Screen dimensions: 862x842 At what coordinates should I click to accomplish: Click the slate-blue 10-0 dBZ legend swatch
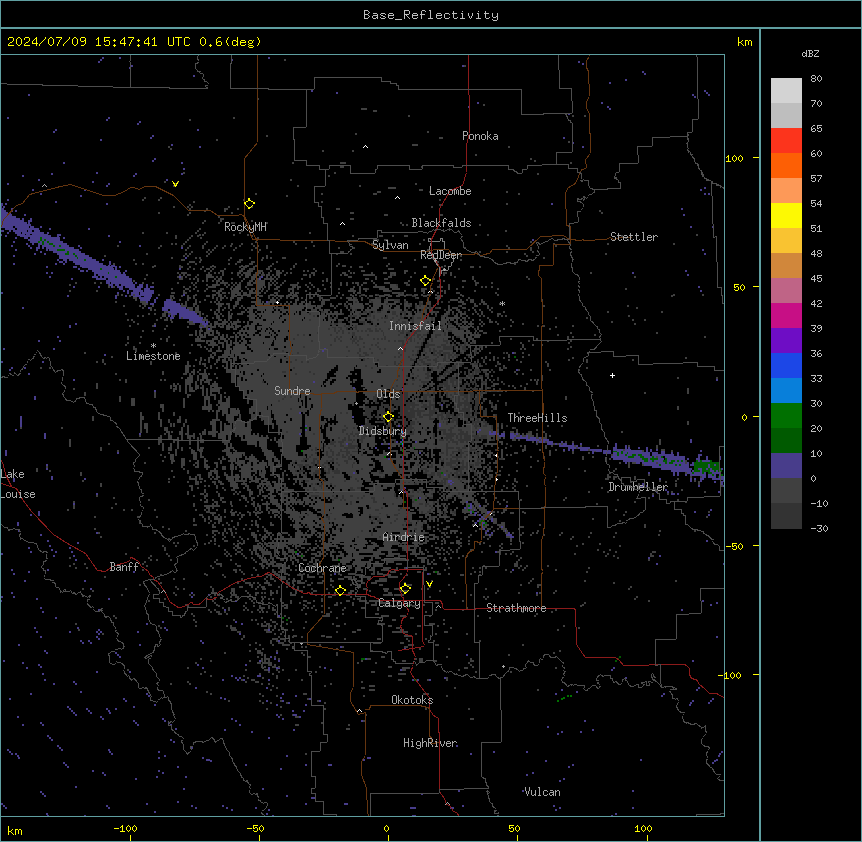pyautogui.click(x=786, y=466)
